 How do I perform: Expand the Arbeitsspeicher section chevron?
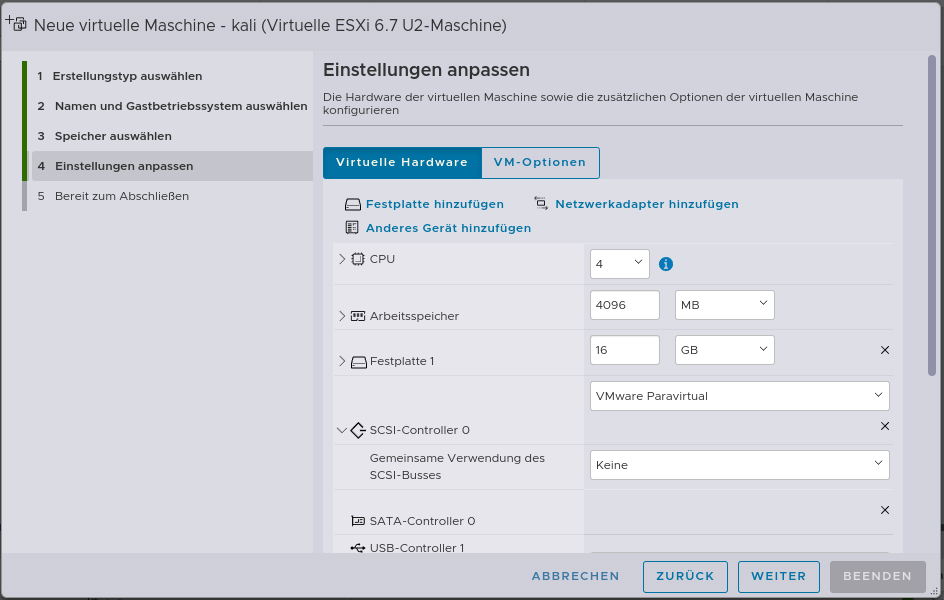[x=341, y=315]
